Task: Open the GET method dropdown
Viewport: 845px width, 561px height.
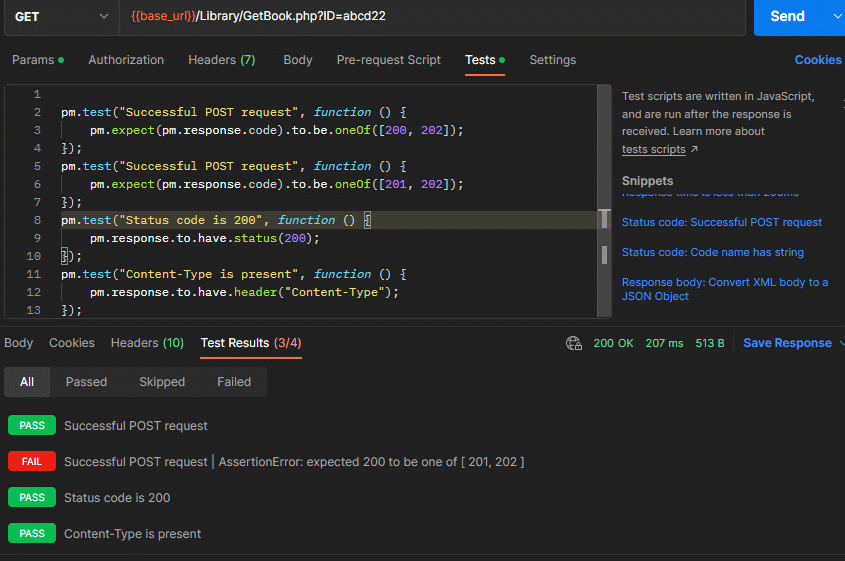Action: point(61,17)
